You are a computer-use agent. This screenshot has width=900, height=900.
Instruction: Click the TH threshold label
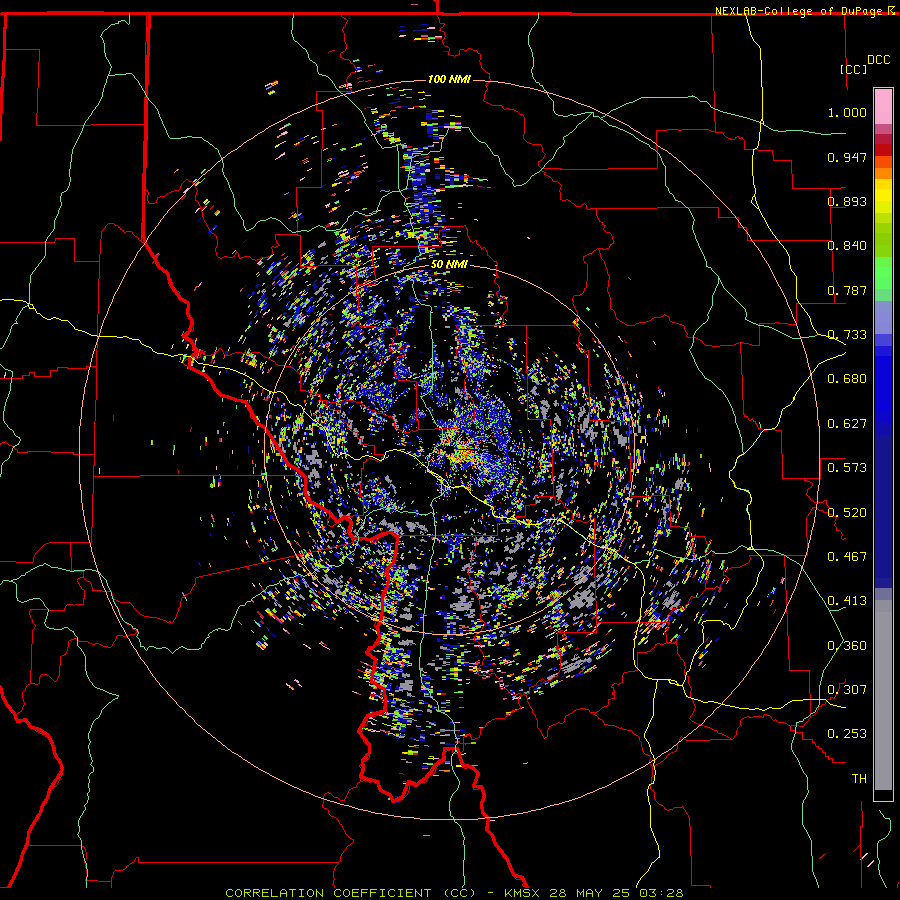(x=859, y=779)
